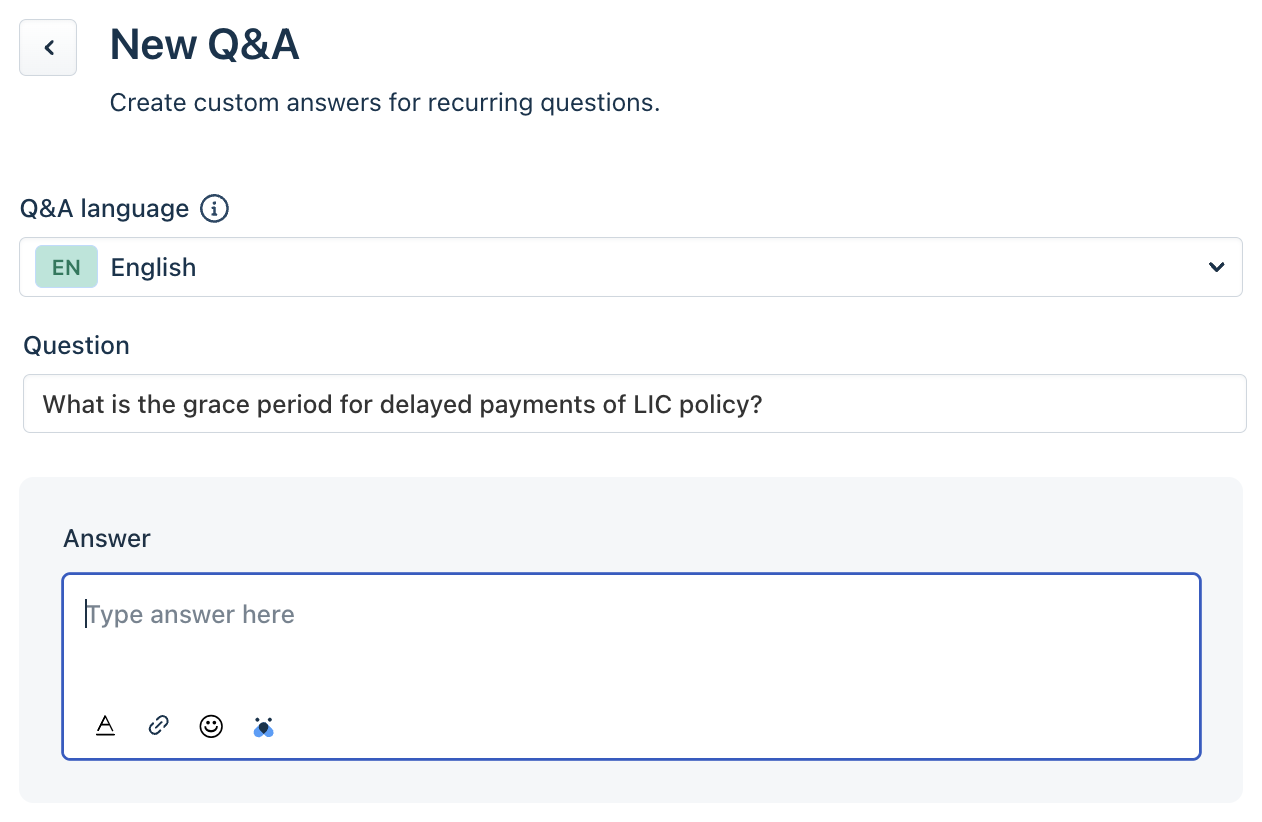
Task: Expand the Q&A language dropdown arrow
Action: pos(1216,267)
